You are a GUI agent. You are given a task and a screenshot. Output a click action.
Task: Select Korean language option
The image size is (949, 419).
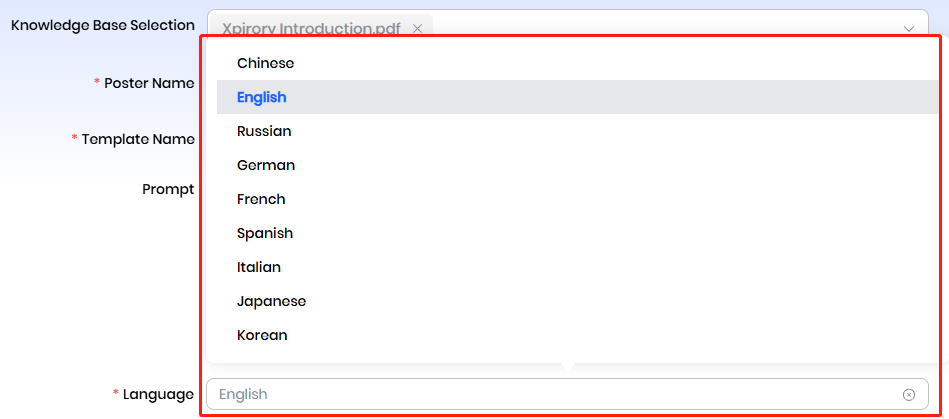point(262,335)
